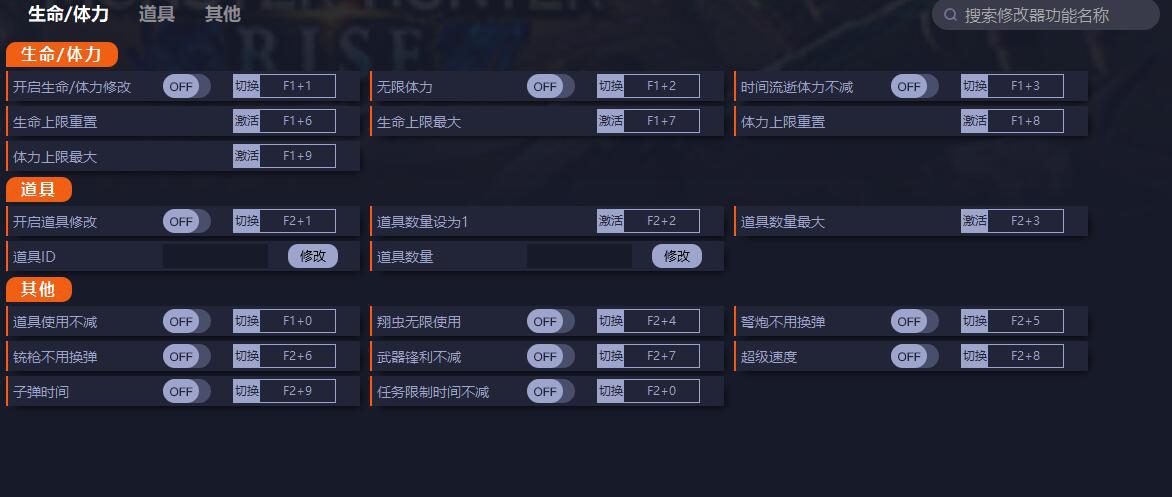Open the 其他 tab
Image resolution: width=1172 pixels, height=497 pixels.
point(222,14)
